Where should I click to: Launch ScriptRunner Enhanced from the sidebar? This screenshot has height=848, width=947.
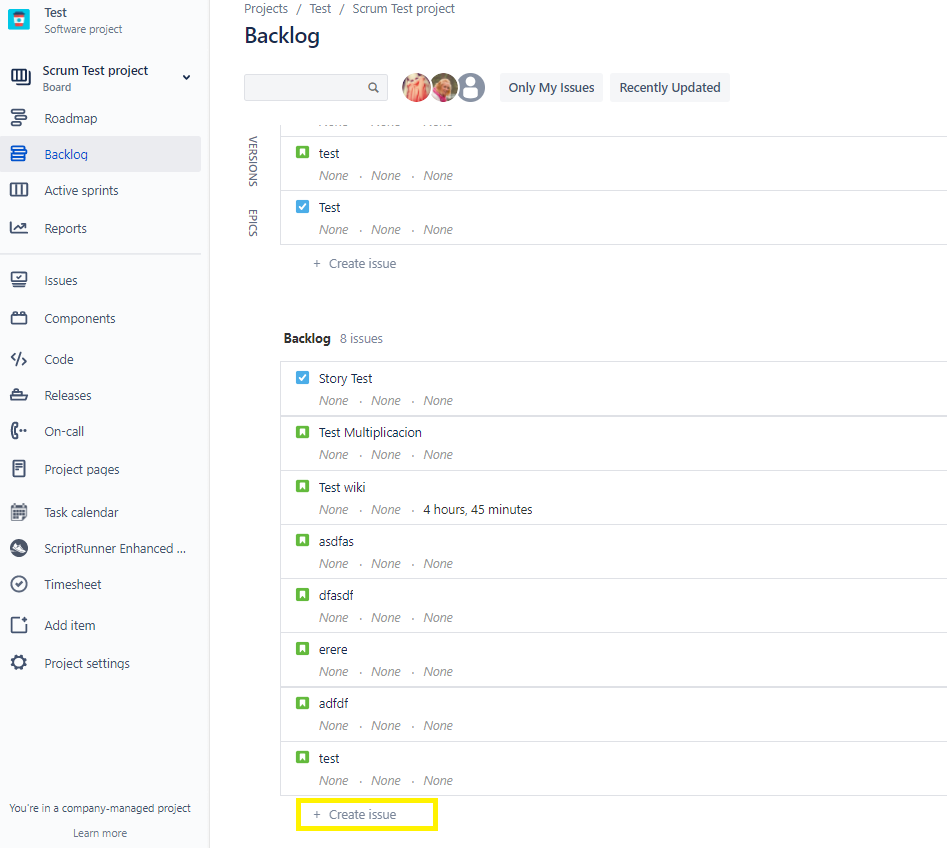(x=18, y=548)
